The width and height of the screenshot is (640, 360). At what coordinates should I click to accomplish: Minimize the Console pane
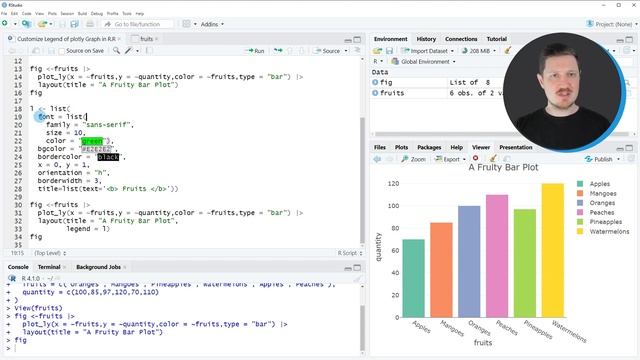(x=348, y=268)
